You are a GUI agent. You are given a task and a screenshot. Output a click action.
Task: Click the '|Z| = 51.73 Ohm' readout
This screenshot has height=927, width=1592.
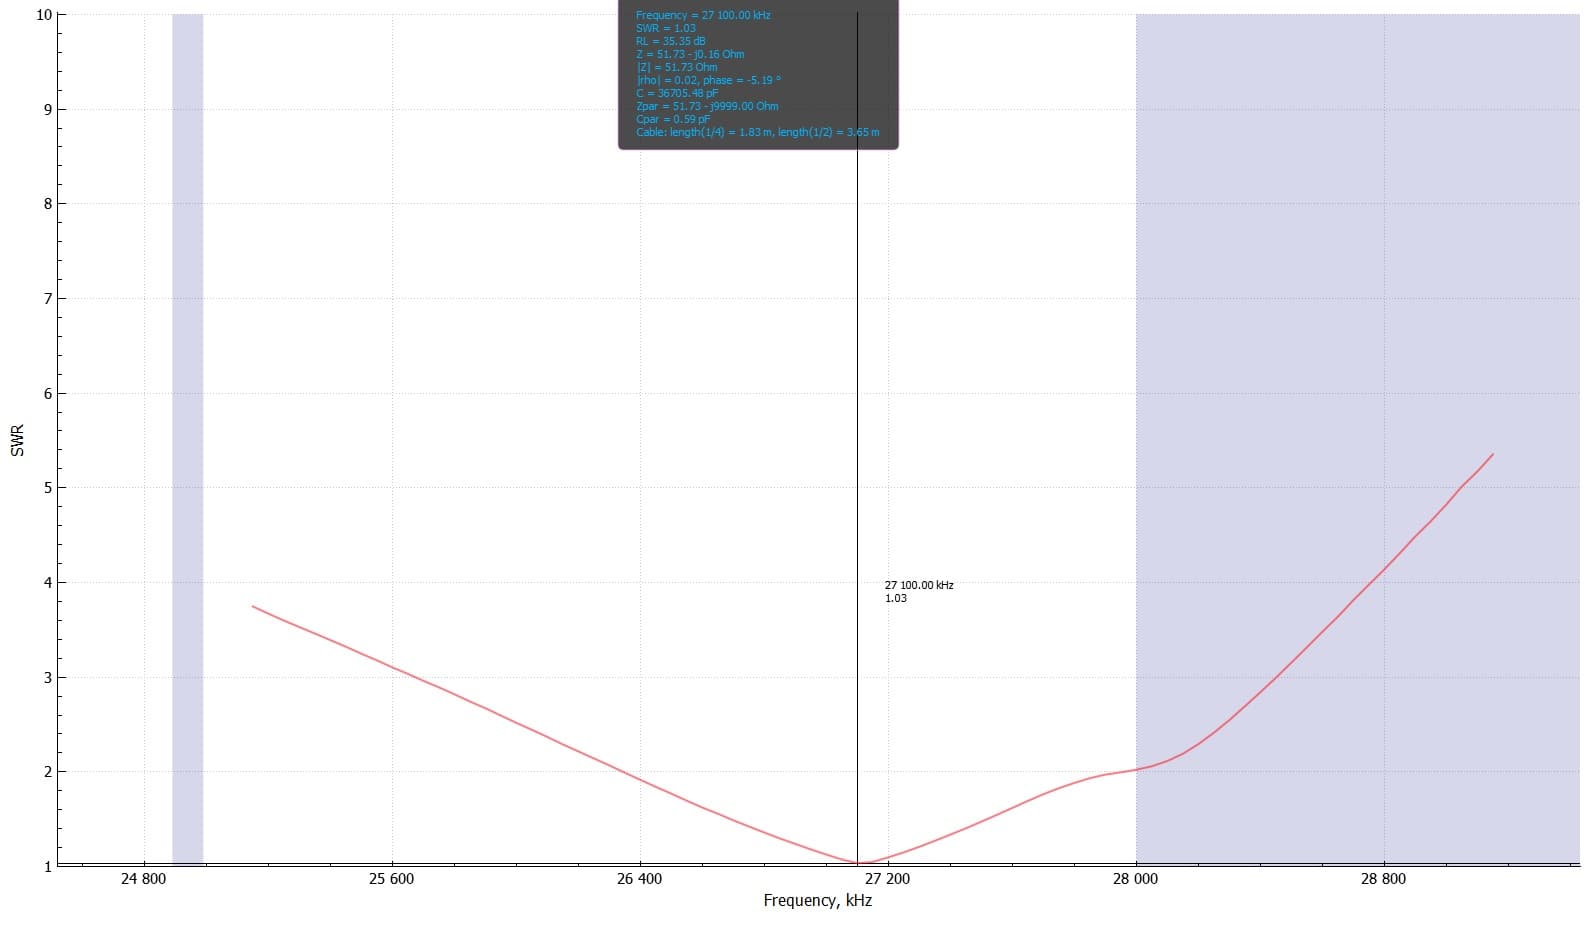coord(677,67)
